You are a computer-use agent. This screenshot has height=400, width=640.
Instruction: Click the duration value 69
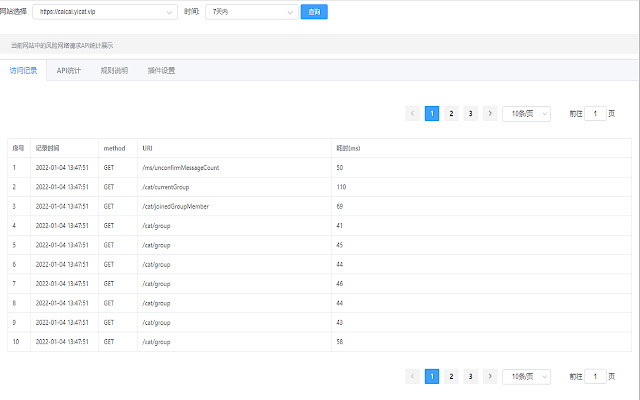coord(340,207)
